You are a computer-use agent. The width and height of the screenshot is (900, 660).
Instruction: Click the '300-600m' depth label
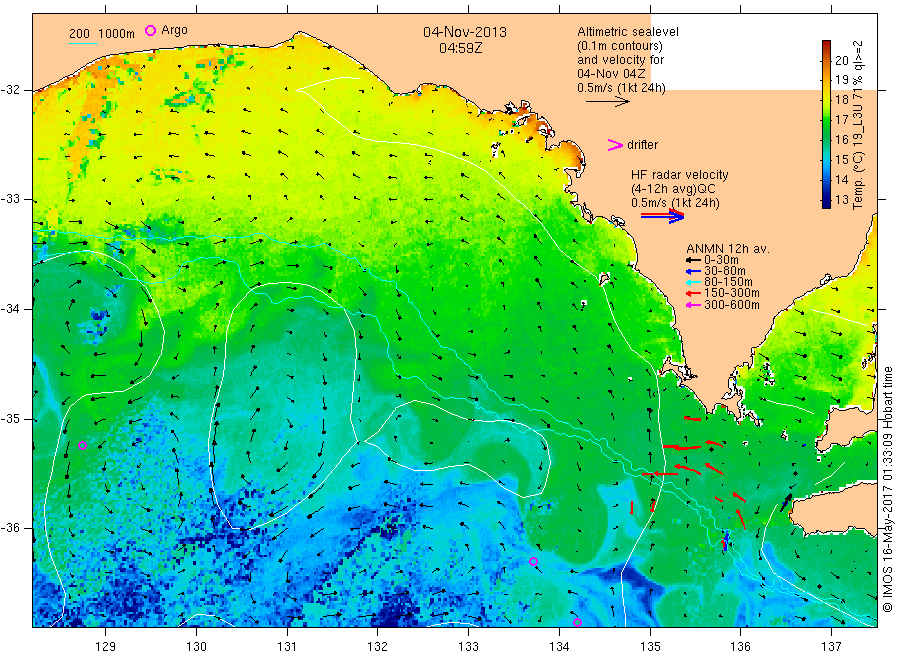(731, 305)
